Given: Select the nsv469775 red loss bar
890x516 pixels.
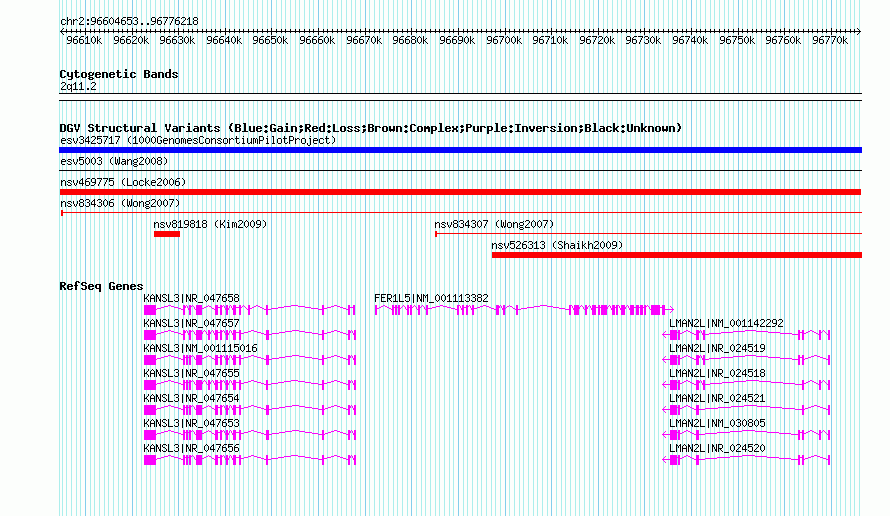Looking at the screenshot, I should [460, 192].
